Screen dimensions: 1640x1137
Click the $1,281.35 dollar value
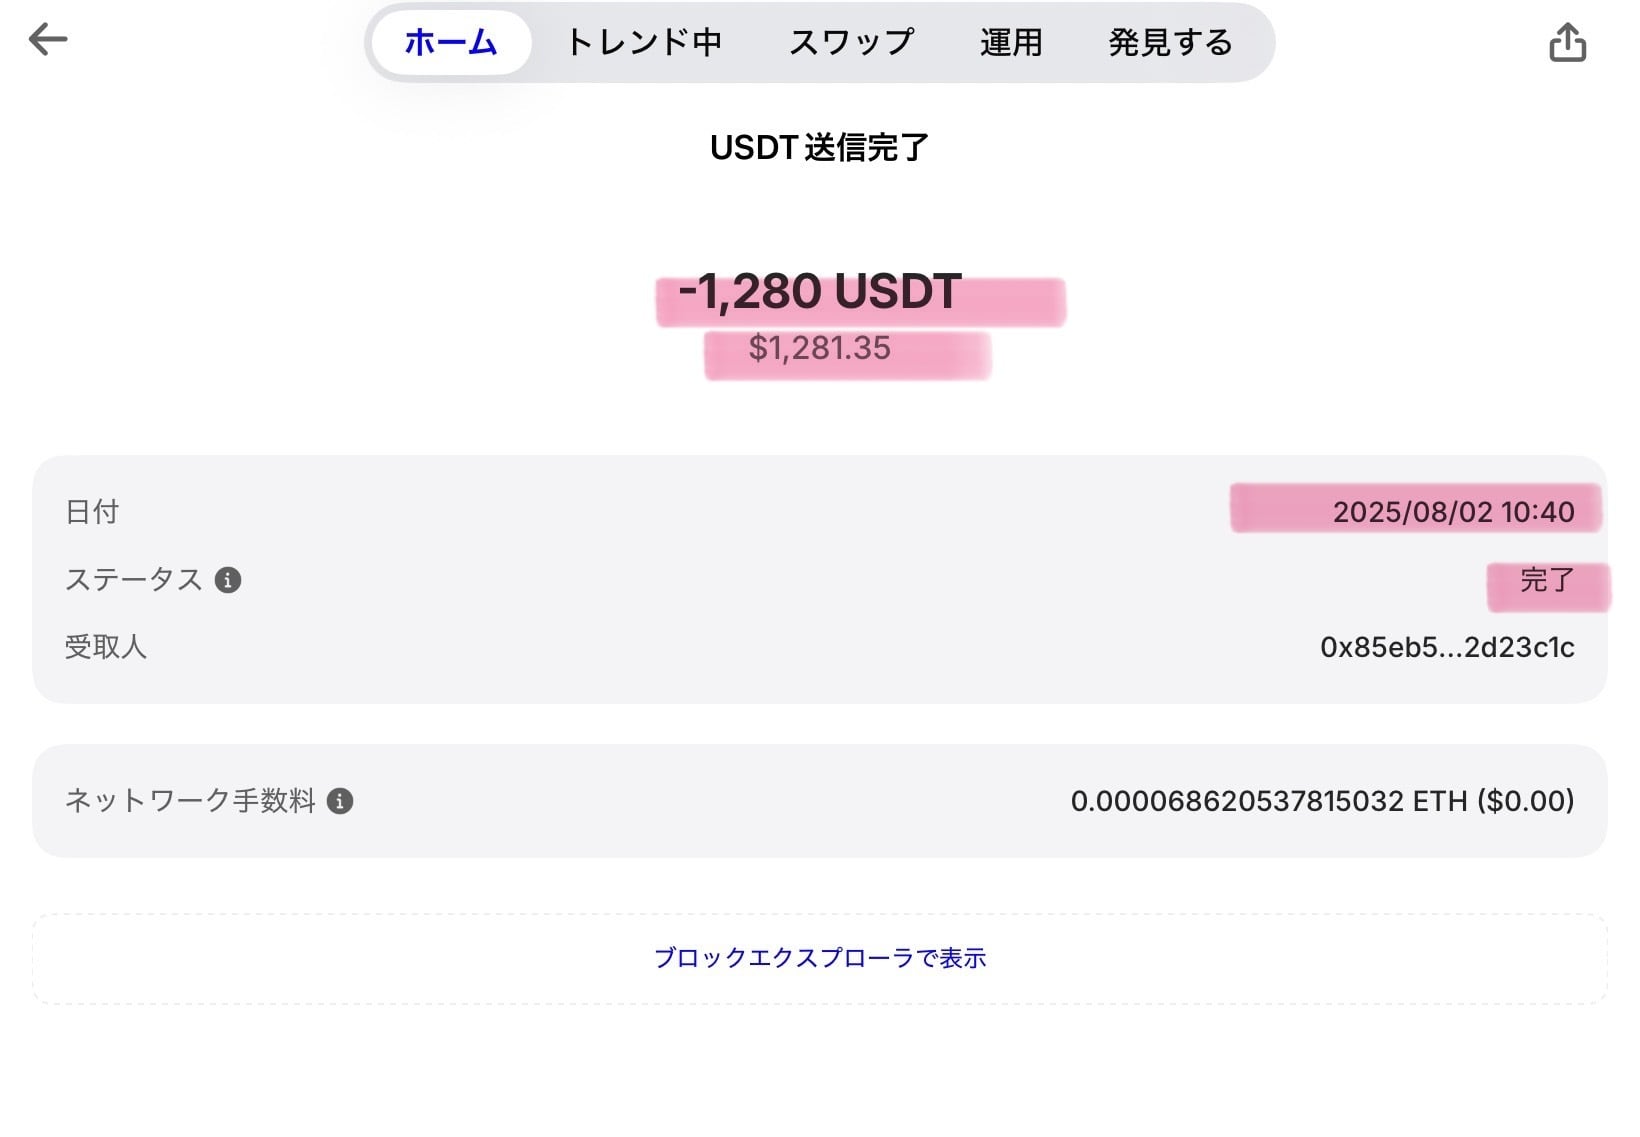pos(820,349)
